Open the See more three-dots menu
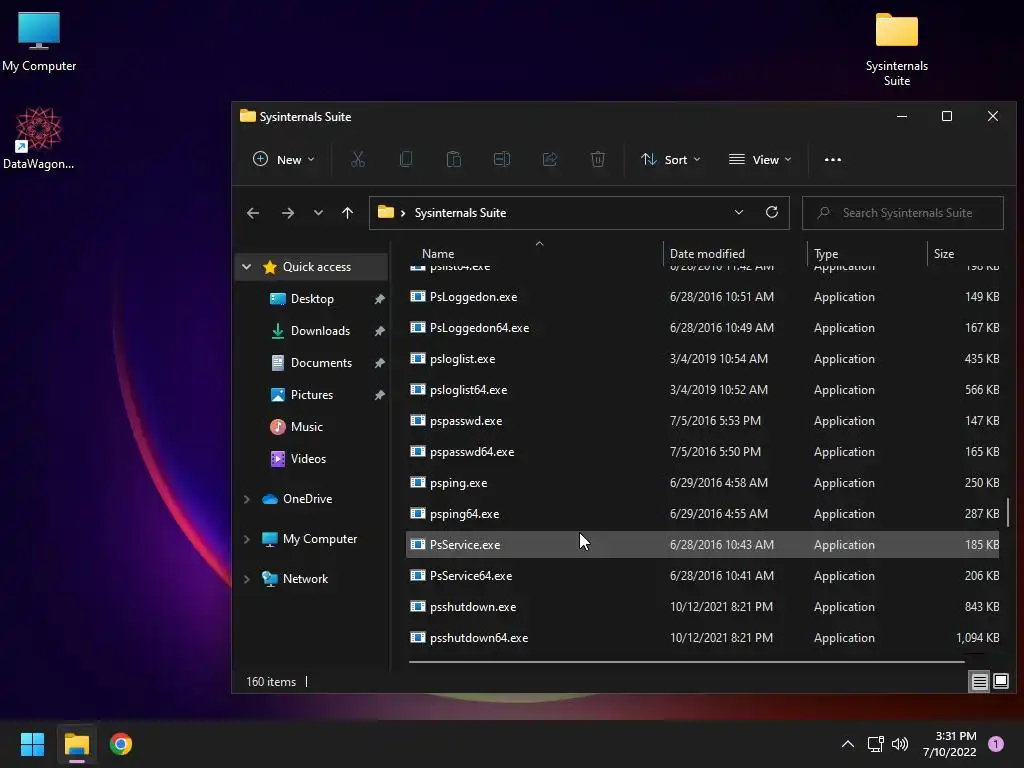The width and height of the screenshot is (1024, 768). [833, 159]
